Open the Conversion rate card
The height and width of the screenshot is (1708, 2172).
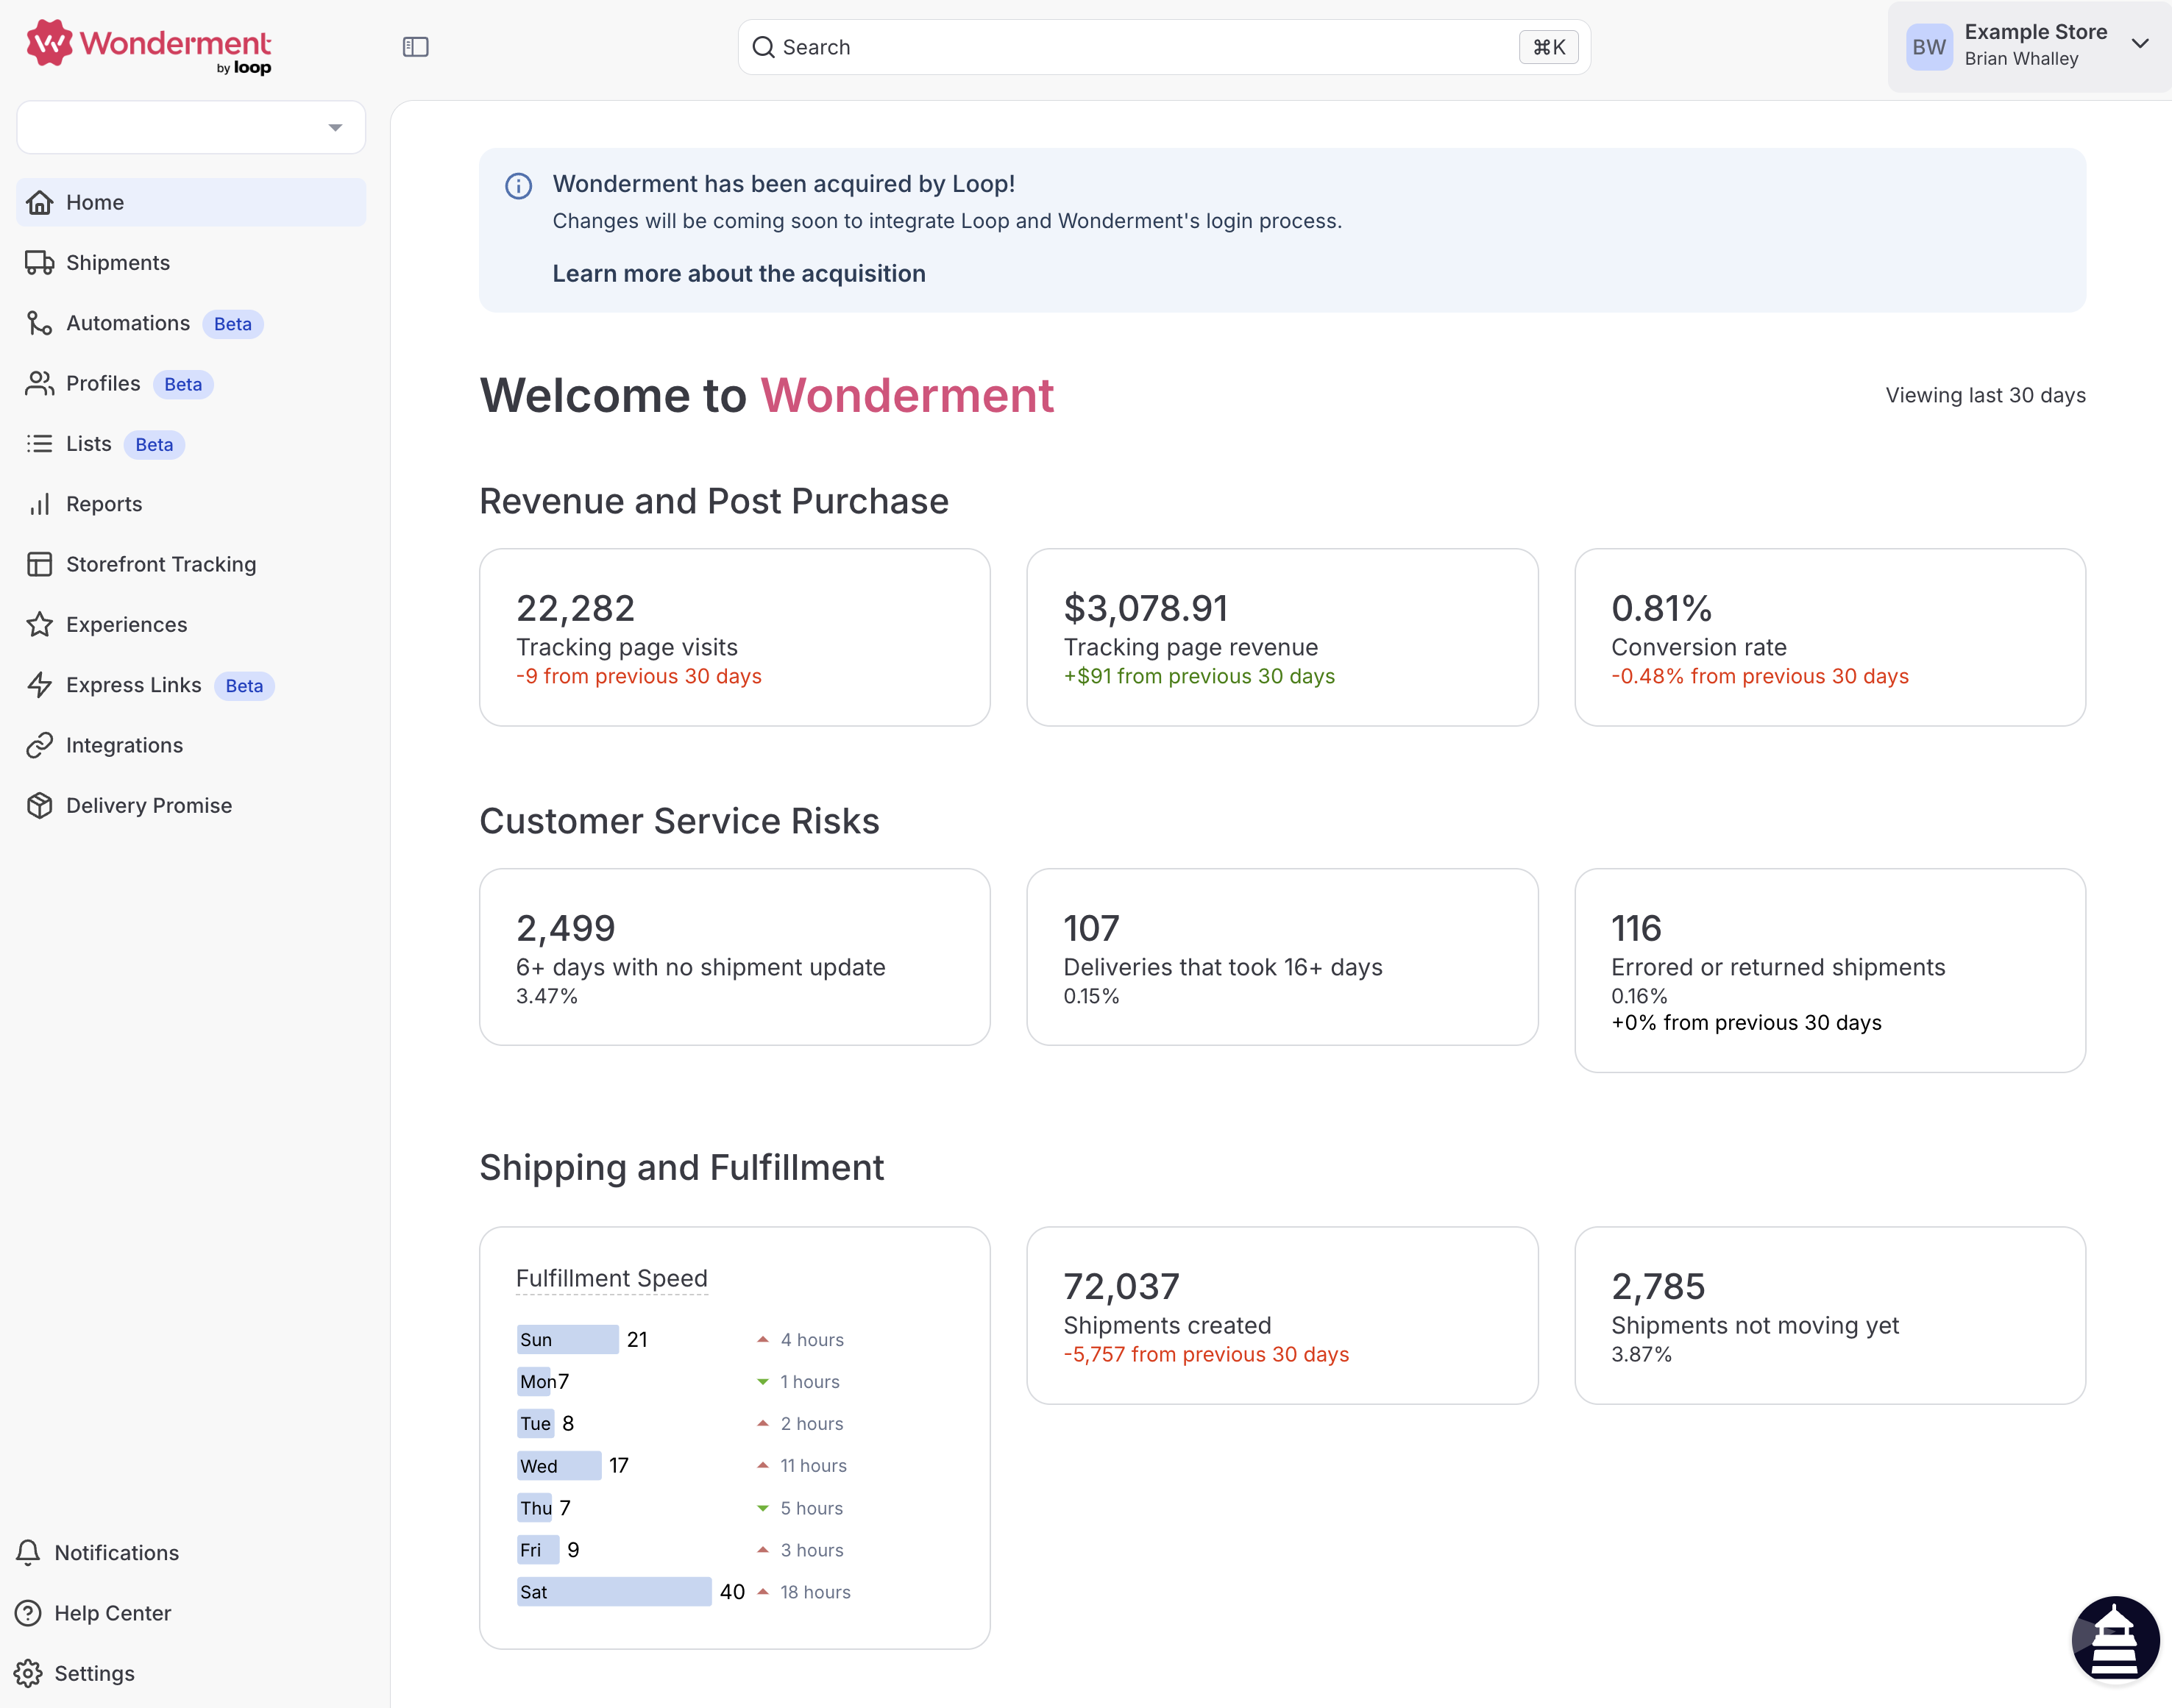[1830, 637]
